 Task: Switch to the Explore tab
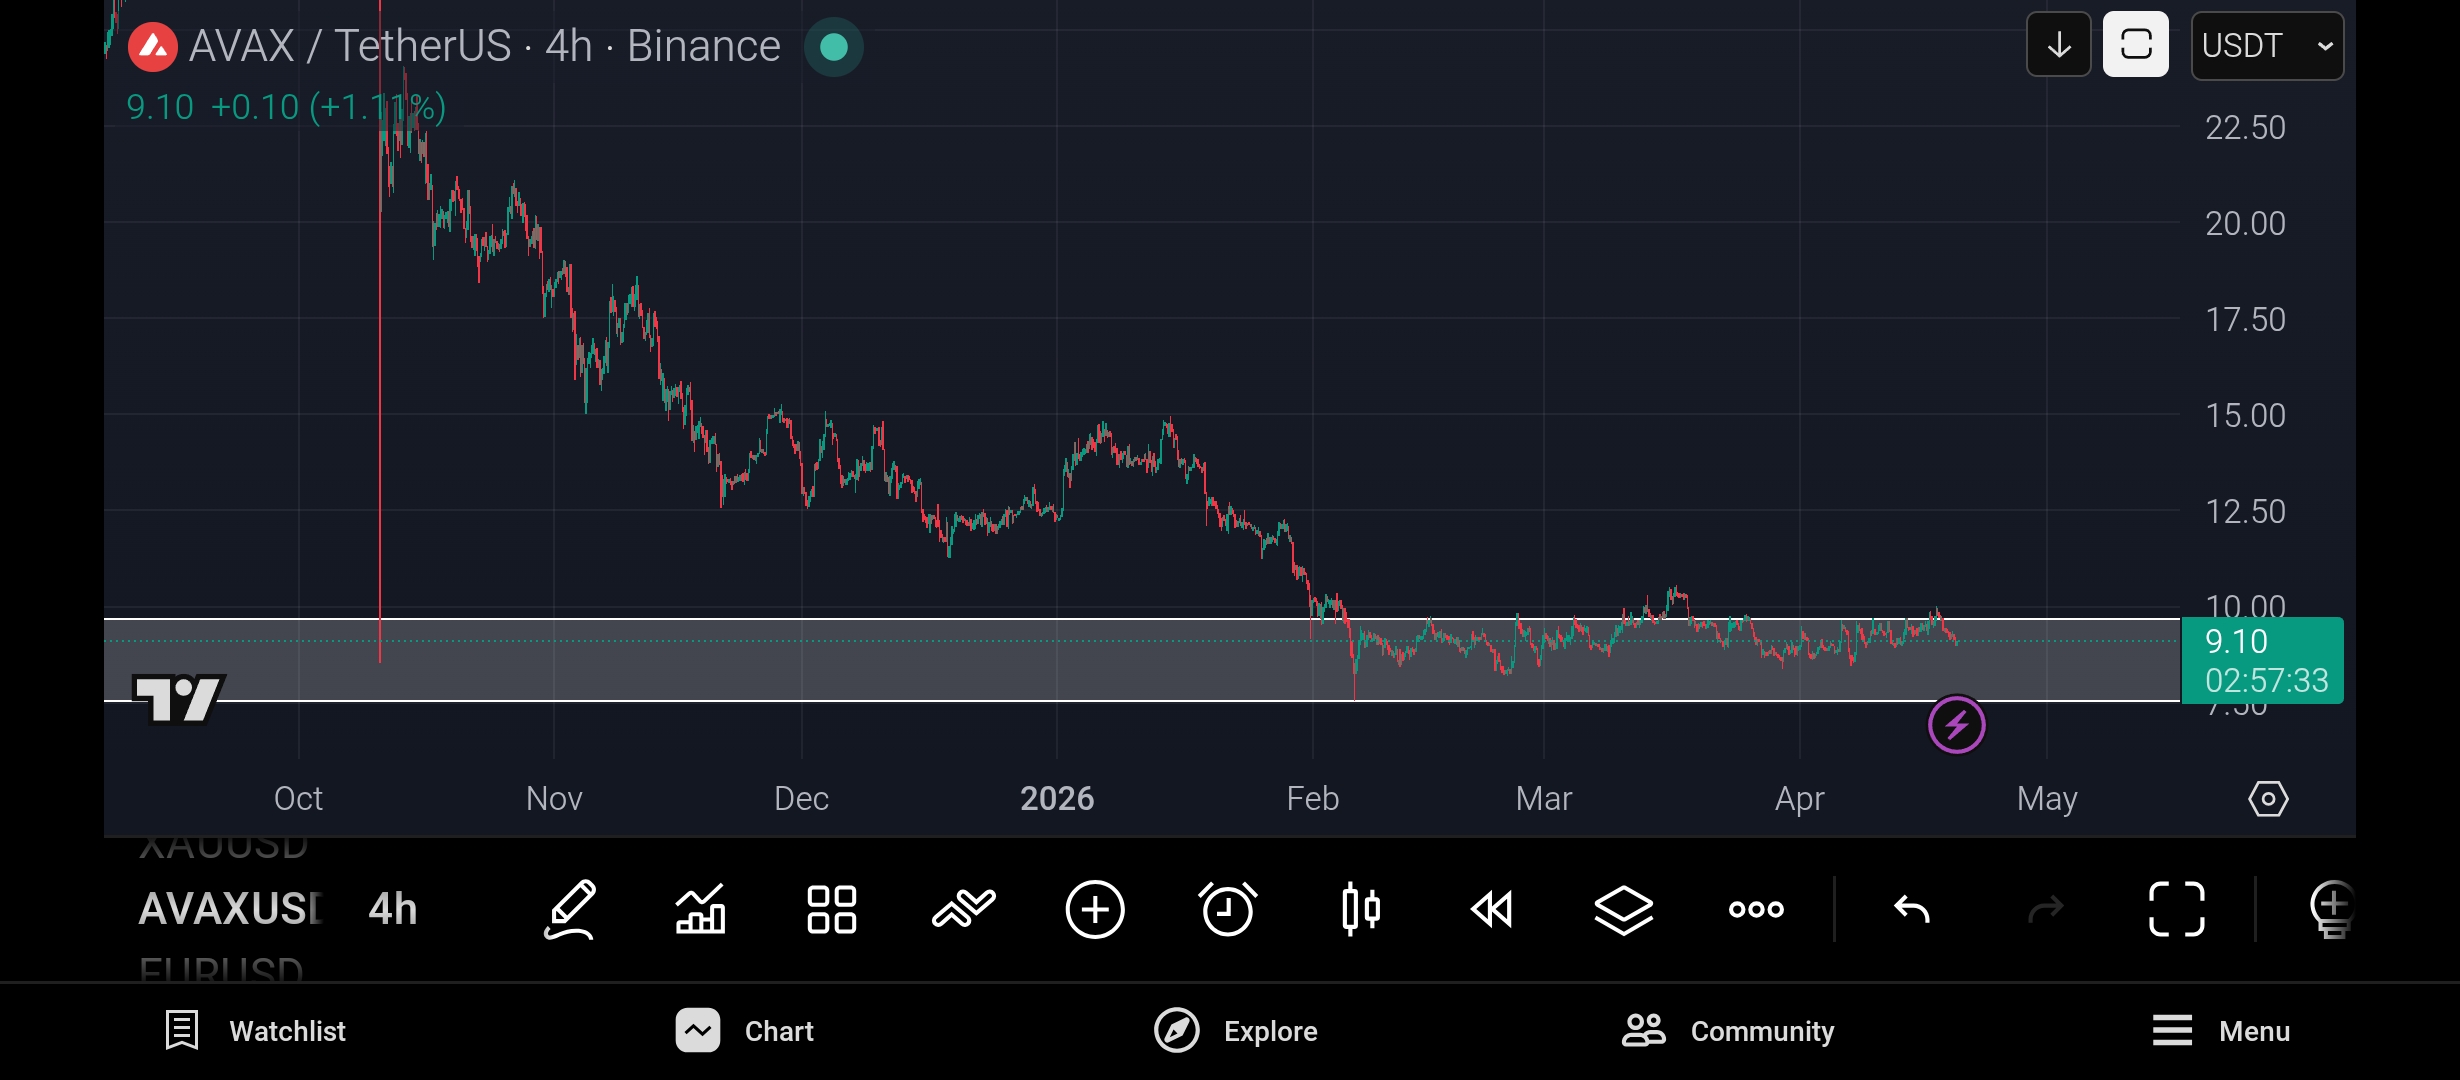[1236, 1031]
